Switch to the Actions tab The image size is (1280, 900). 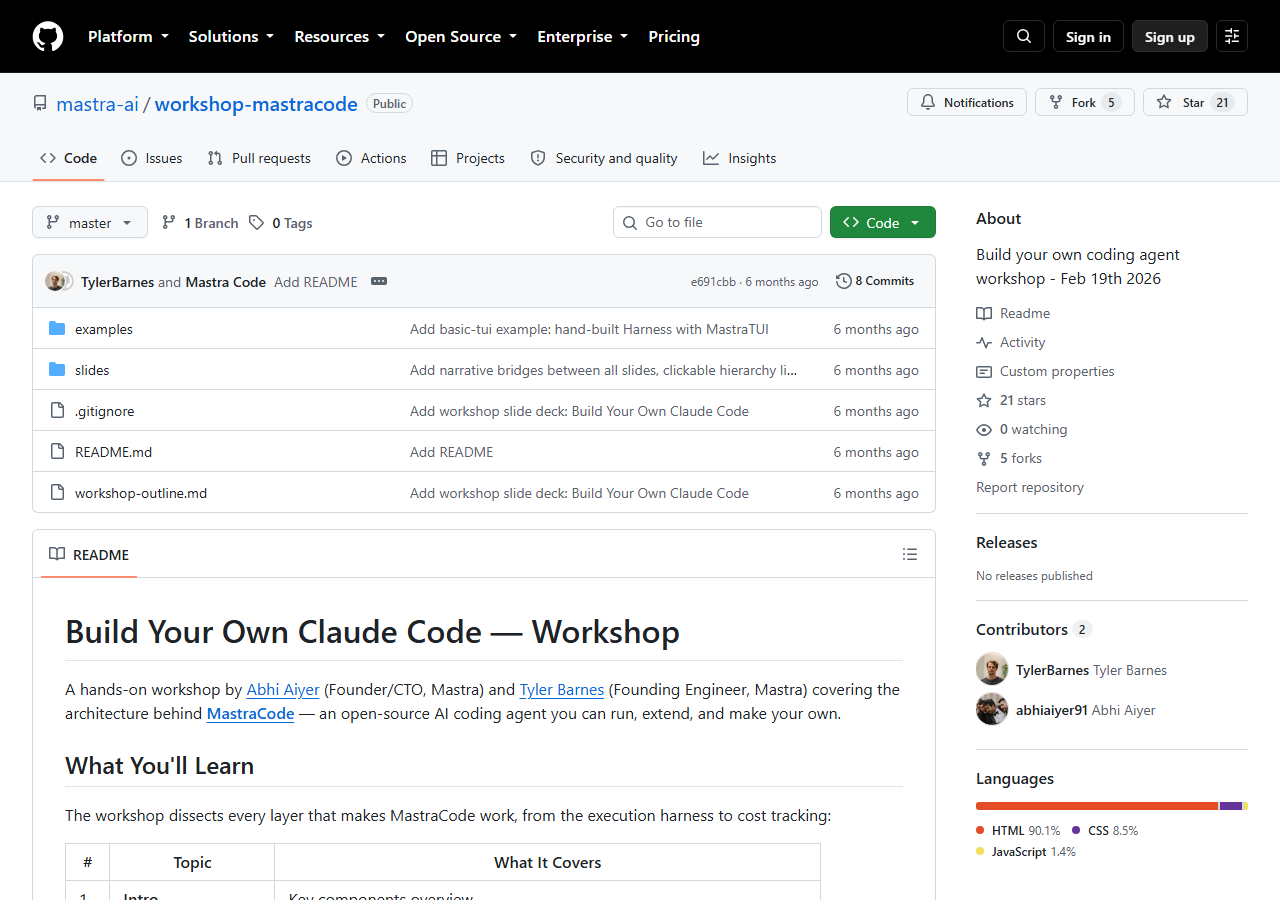click(x=371, y=158)
